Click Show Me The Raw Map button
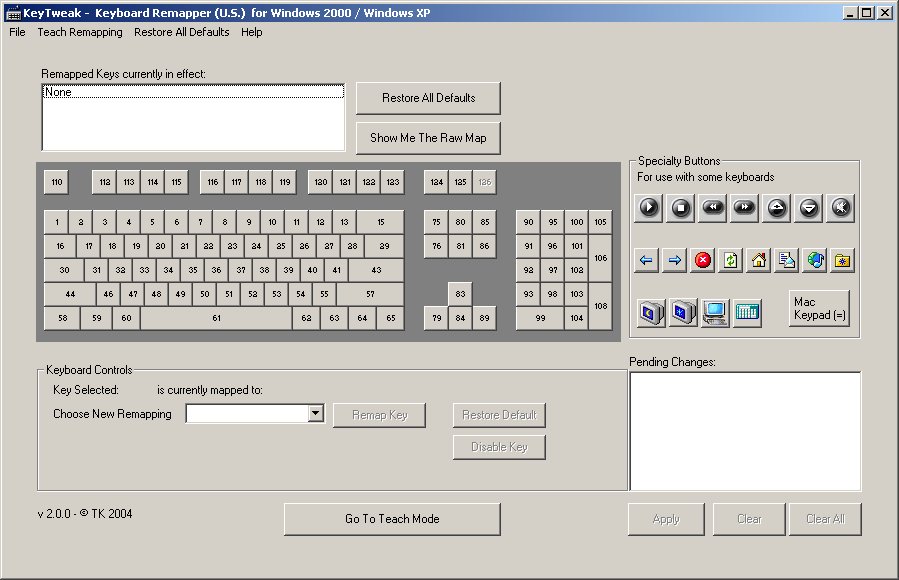 [x=428, y=138]
